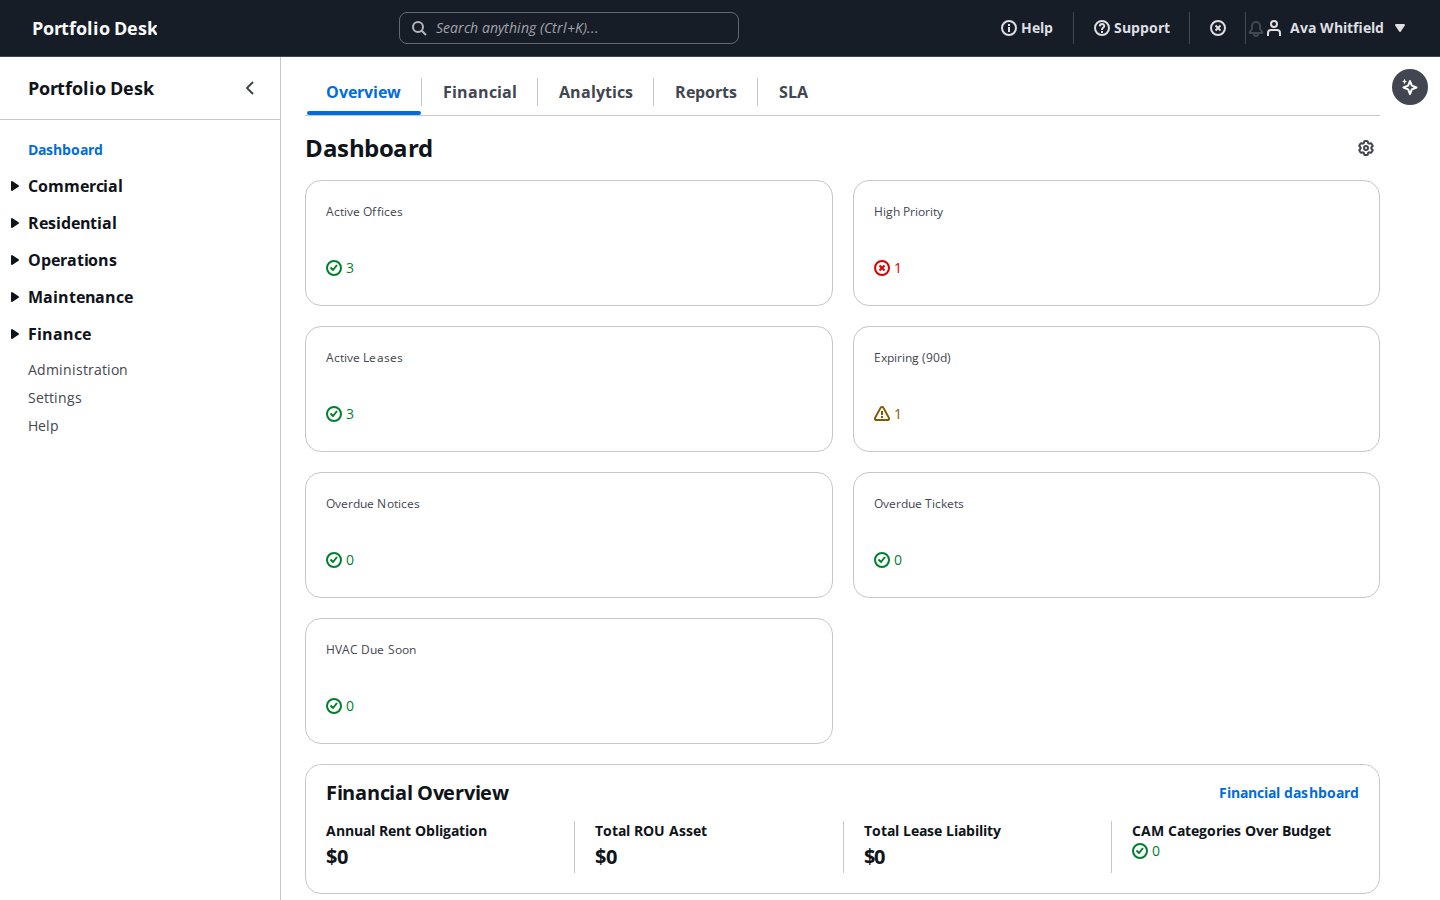
Task: Click the Total Lease Liability $0 value
Action: (875, 857)
